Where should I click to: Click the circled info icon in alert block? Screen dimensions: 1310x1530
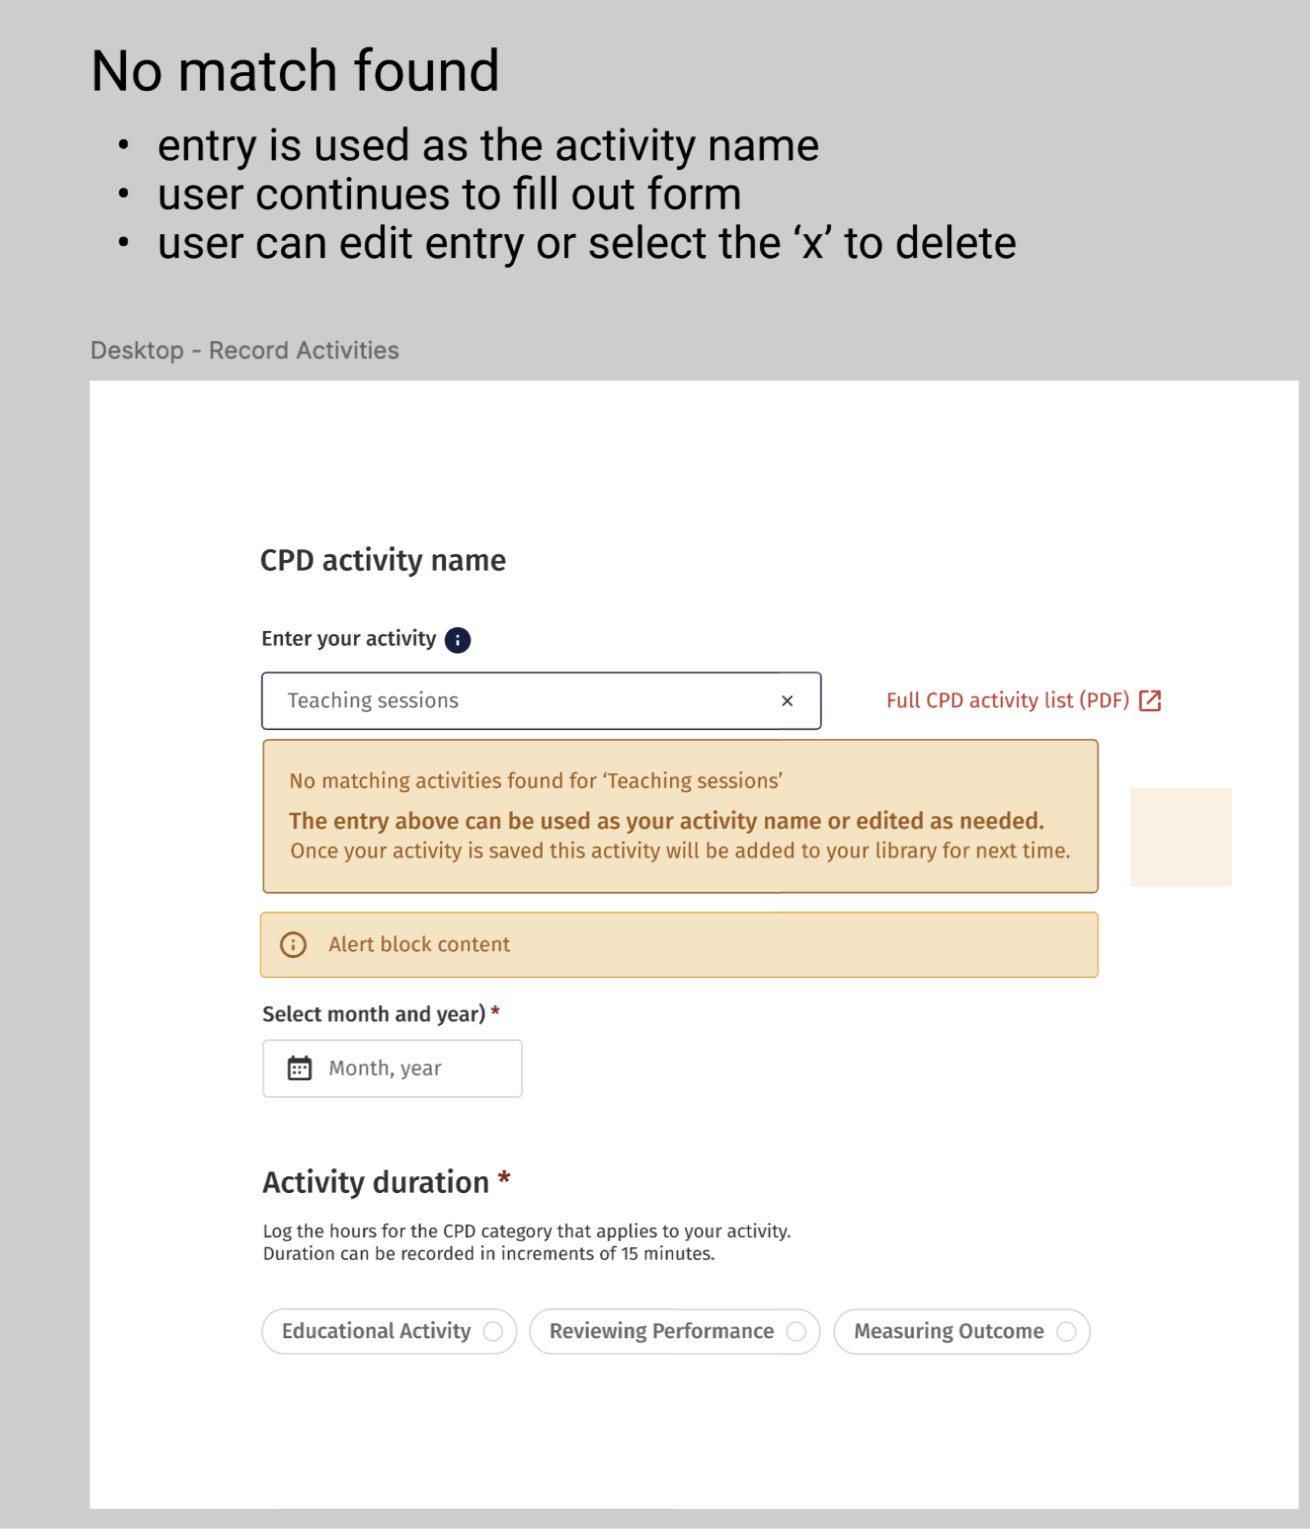tap(293, 945)
